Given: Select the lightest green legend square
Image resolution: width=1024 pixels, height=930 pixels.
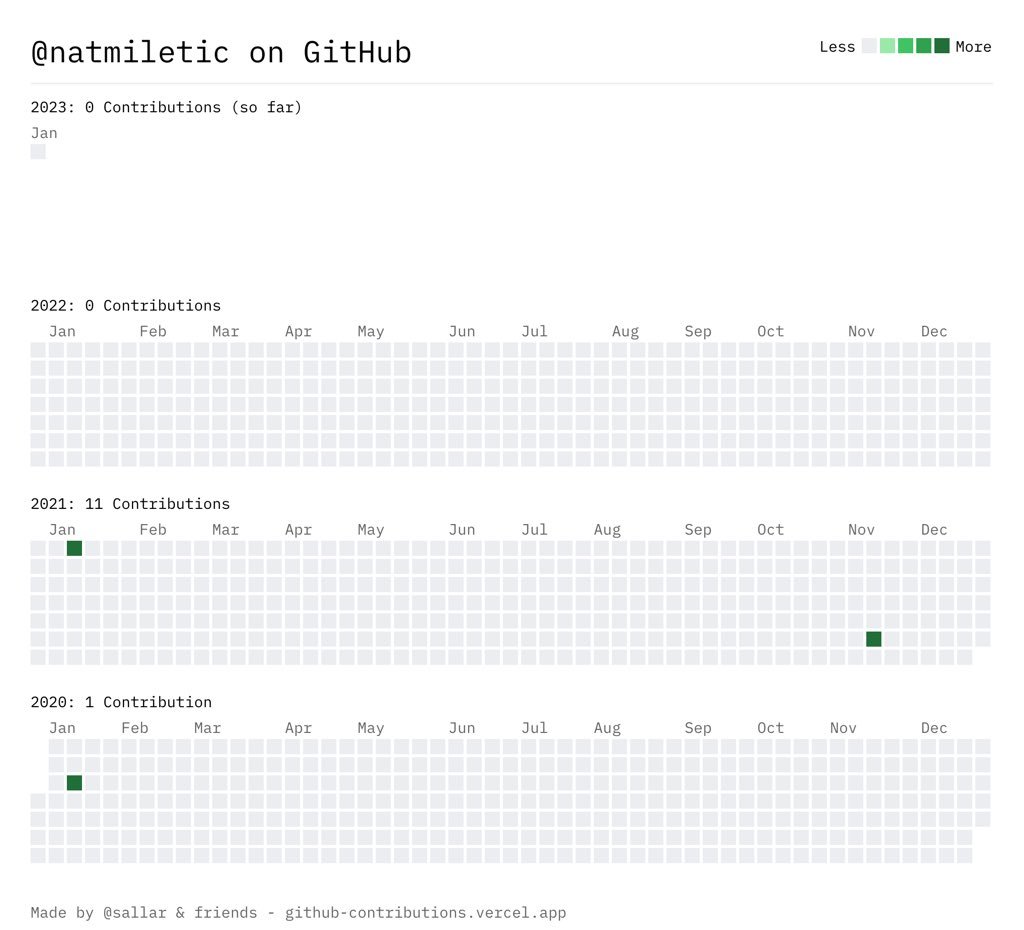Looking at the screenshot, I should click(888, 46).
